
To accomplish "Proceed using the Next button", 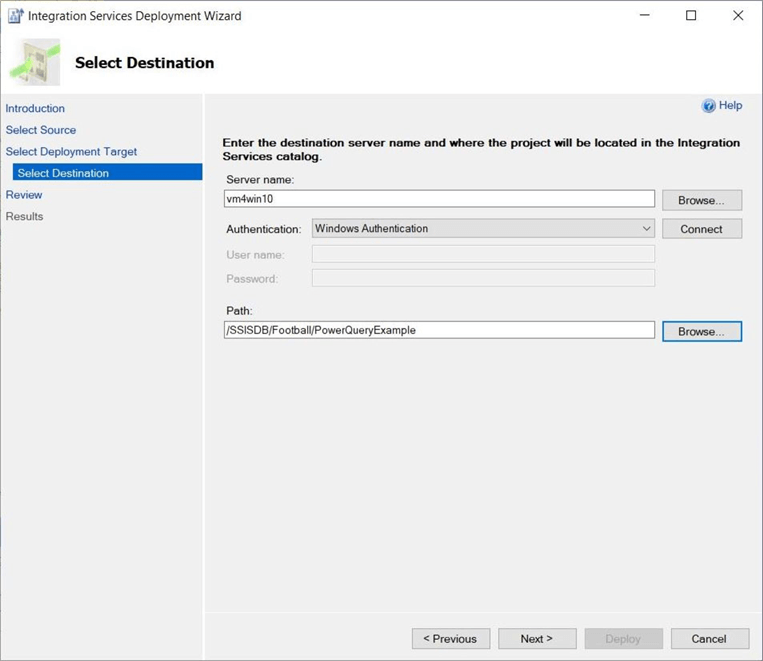I will 537,639.
